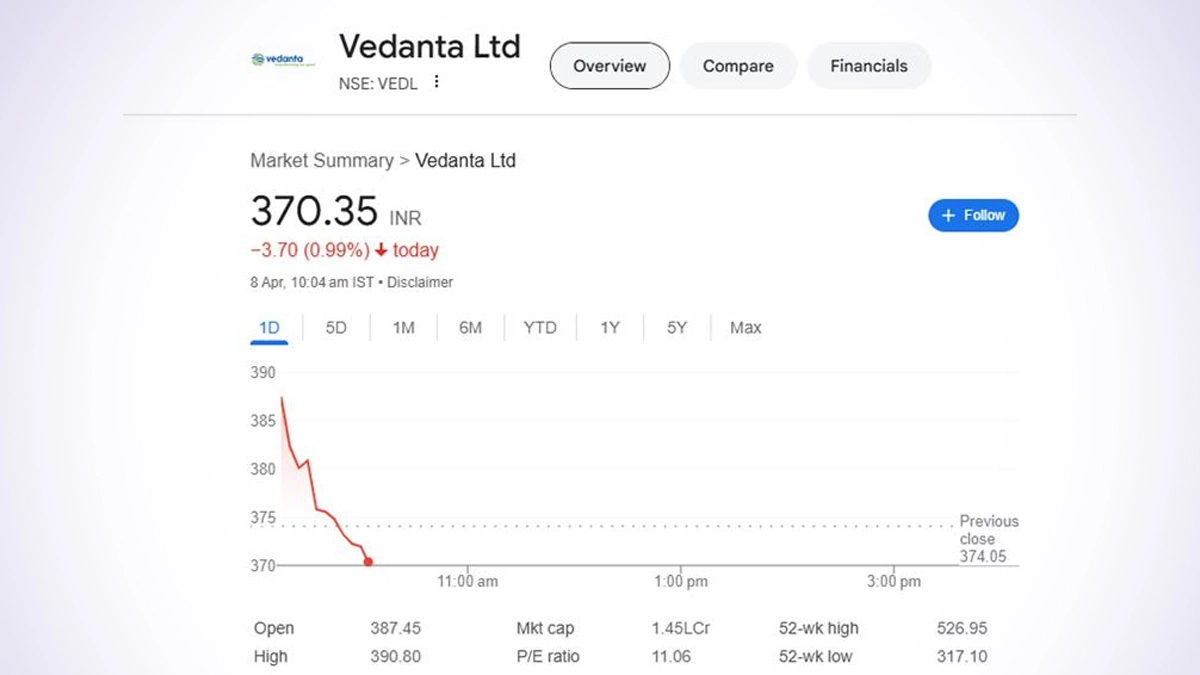Select the 5Y chart range
Image resolution: width=1200 pixels, height=675 pixels.
tap(677, 328)
